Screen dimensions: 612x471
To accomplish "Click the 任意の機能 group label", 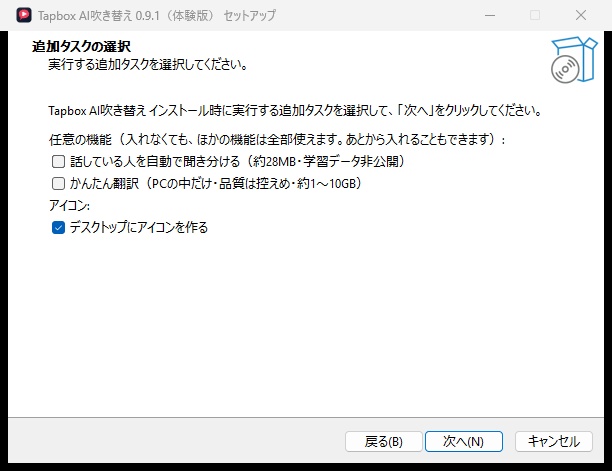I will tap(277, 139).
